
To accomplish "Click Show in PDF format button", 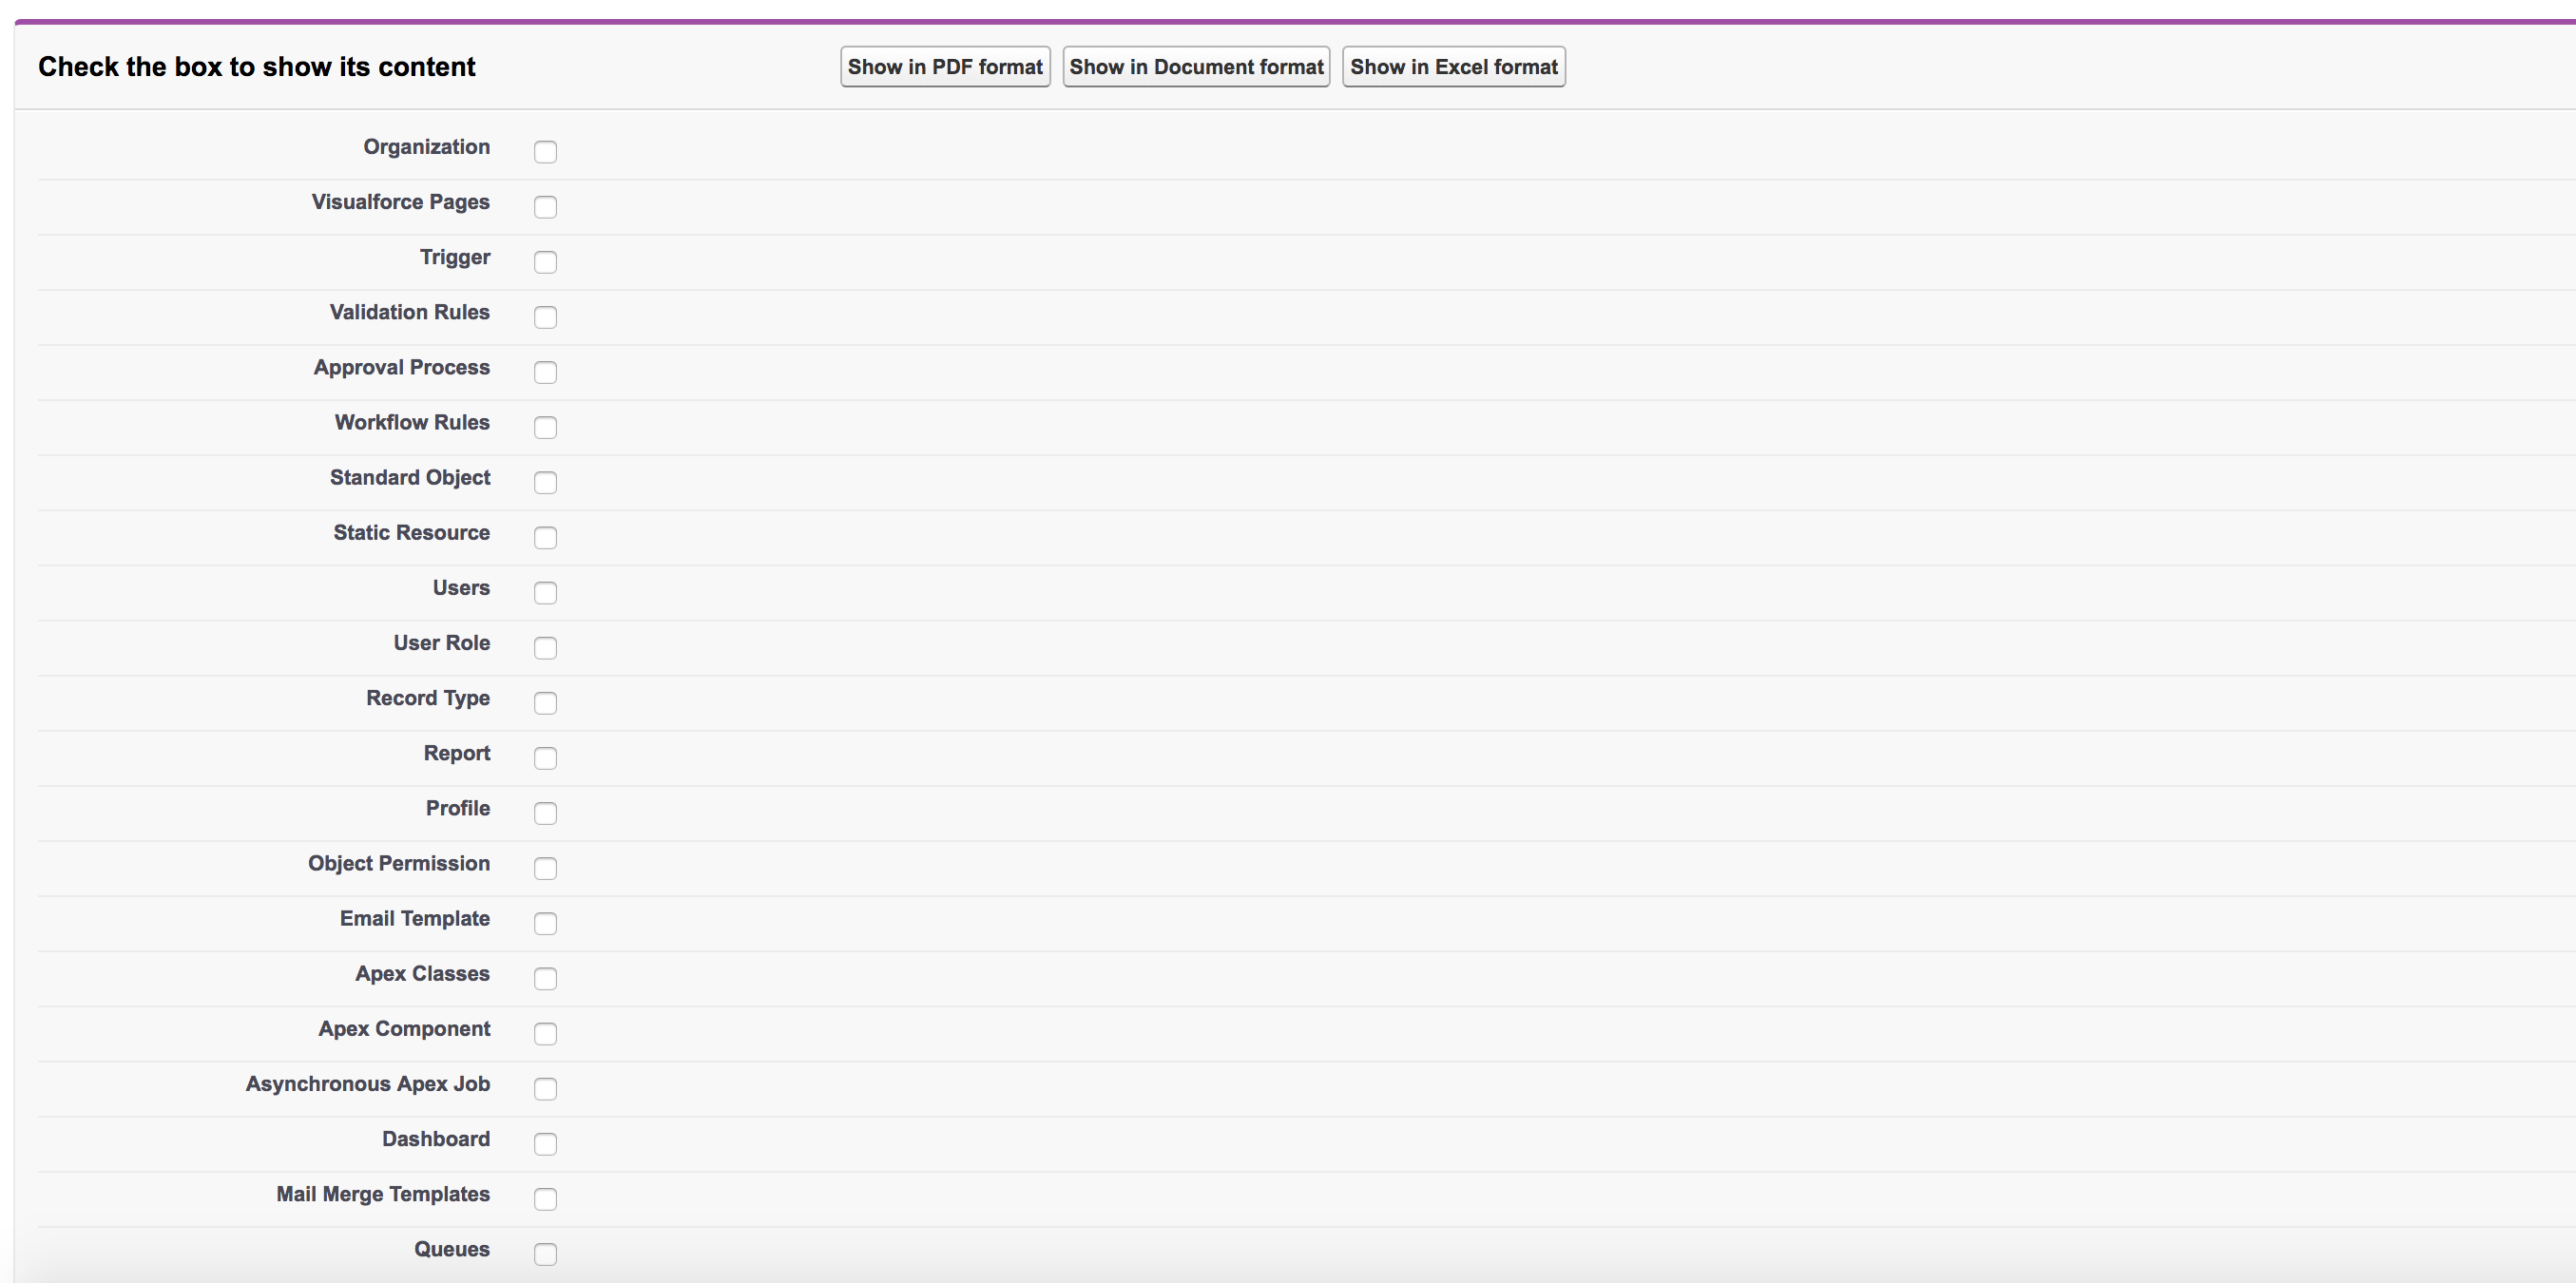I will 944,67.
